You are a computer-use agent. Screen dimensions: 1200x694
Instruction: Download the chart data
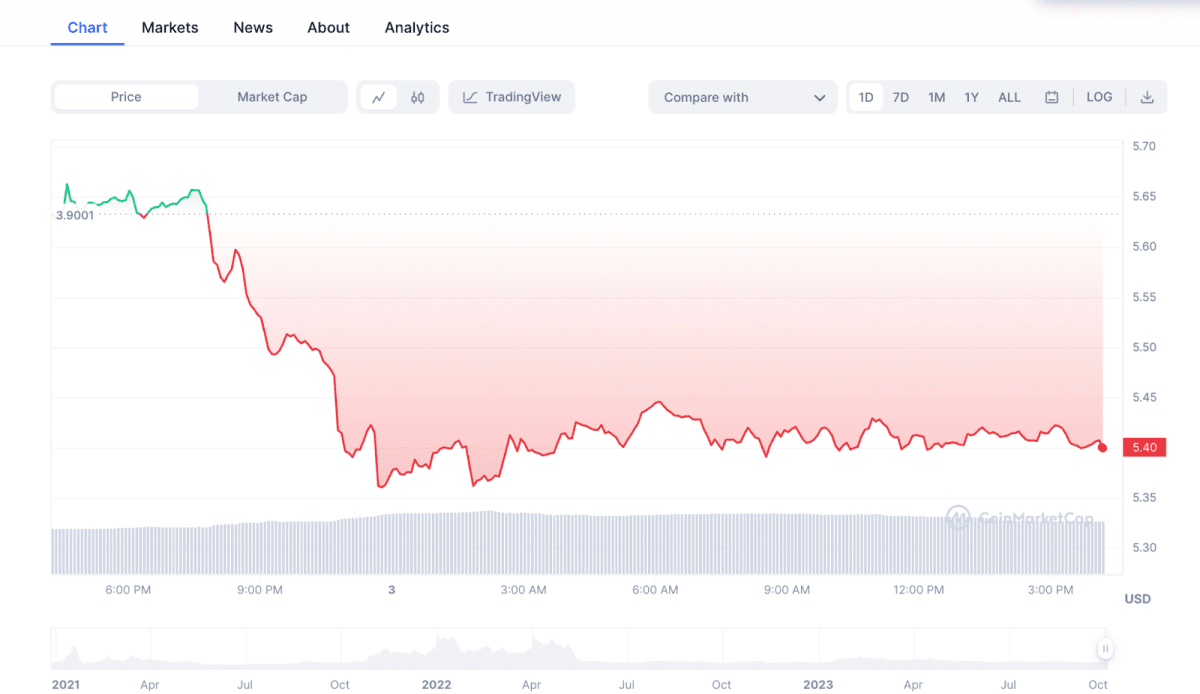[x=1146, y=97]
